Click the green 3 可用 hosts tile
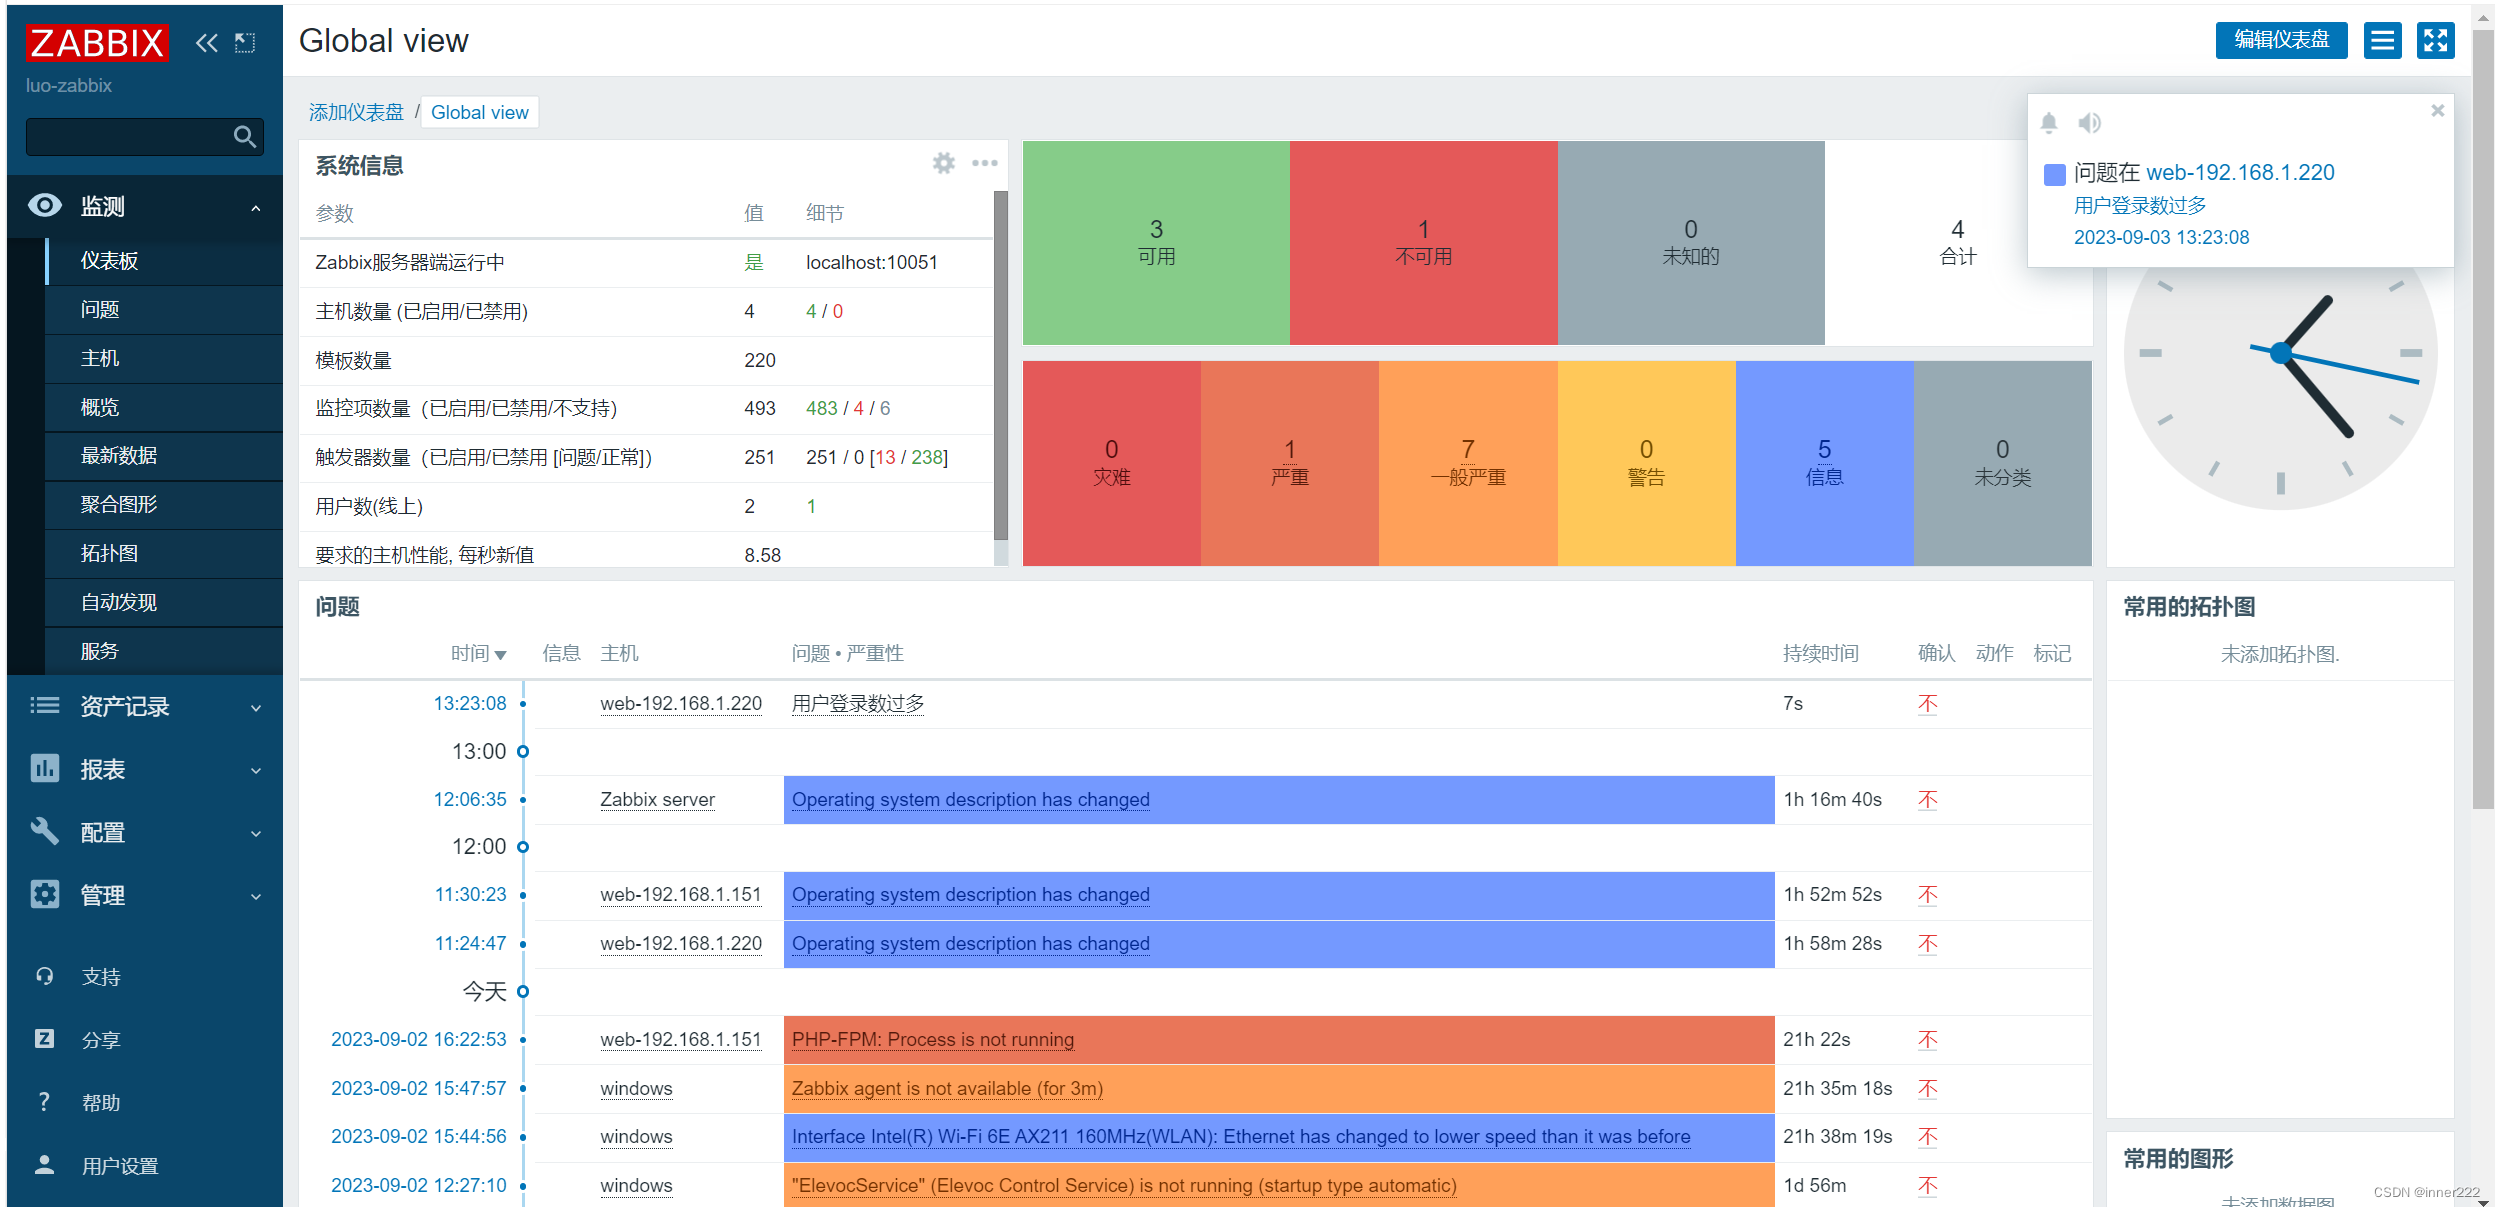The image size is (2495, 1207). pos(1156,243)
